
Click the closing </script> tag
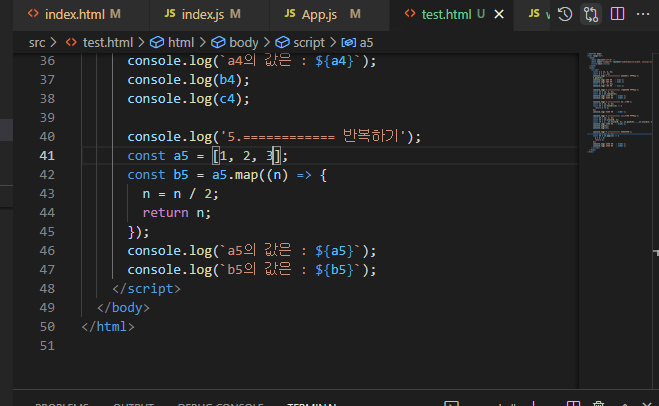coord(146,289)
